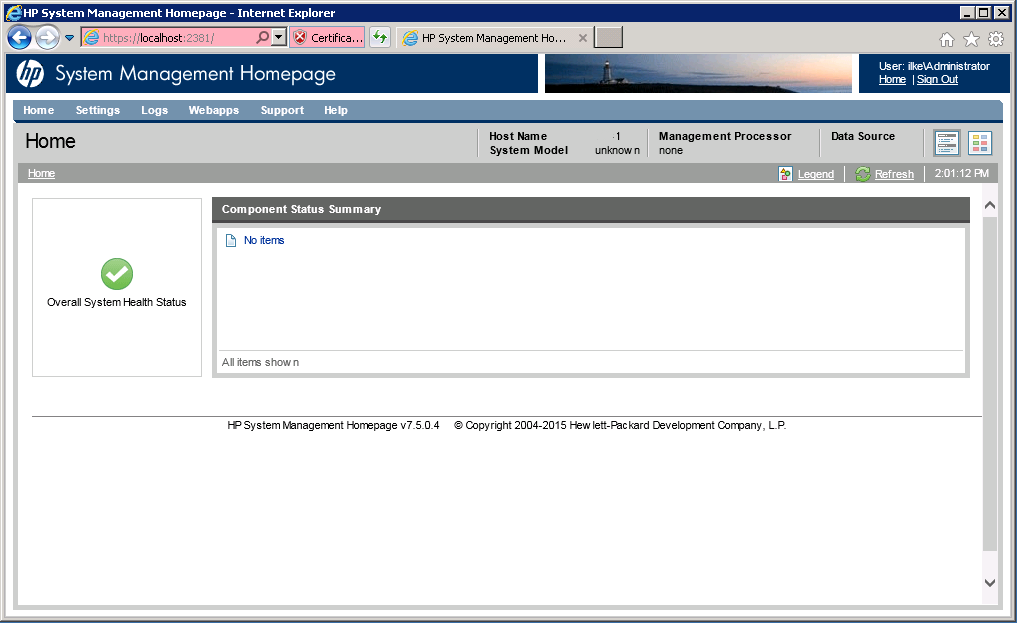The height and width of the screenshot is (623, 1017).
Task: Click the Home breadcrumb link
Action: [42, 173]
